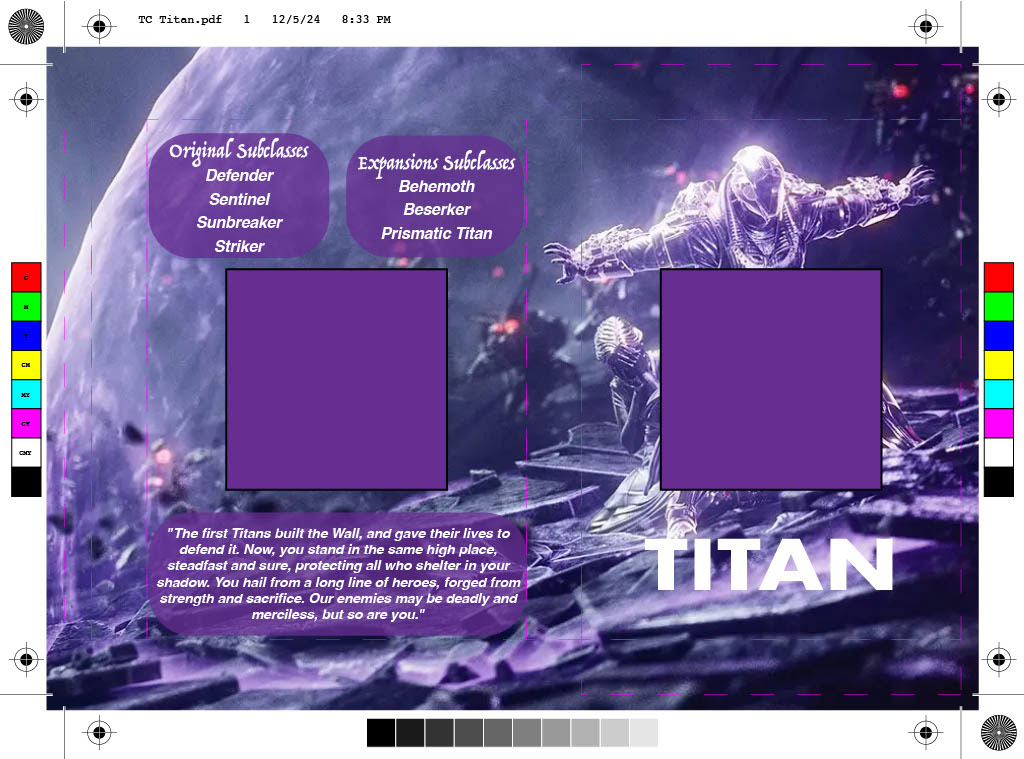This screenshot has width=1024, height=759.
Task: Select the Defender subclass listing
Action: (x=239, y=176)
